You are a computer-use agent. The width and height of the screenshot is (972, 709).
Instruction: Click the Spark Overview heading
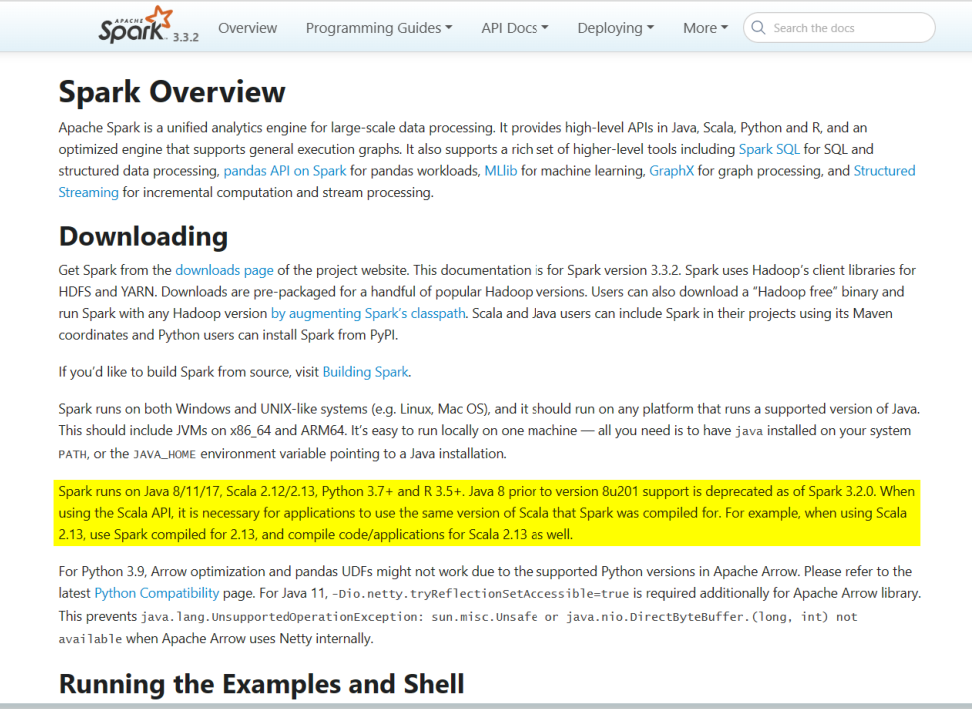coord(172,92)
